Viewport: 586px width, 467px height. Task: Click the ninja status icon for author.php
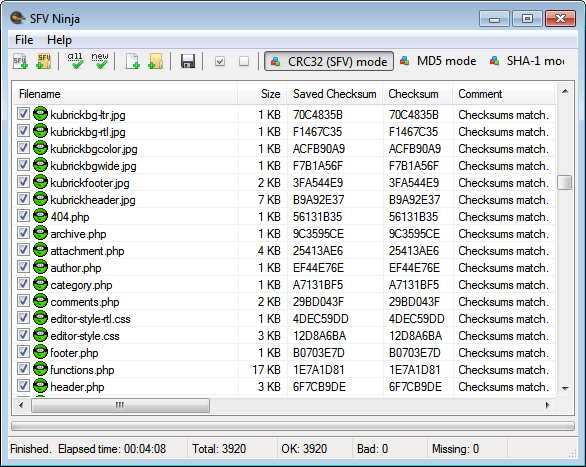[40, 267]
